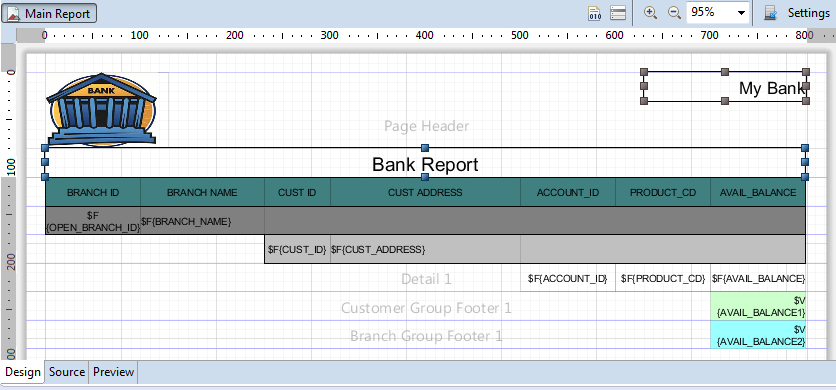Click the binary 010 document icon
The width and height of the screenshot is (836, 390).
[594, 13]
